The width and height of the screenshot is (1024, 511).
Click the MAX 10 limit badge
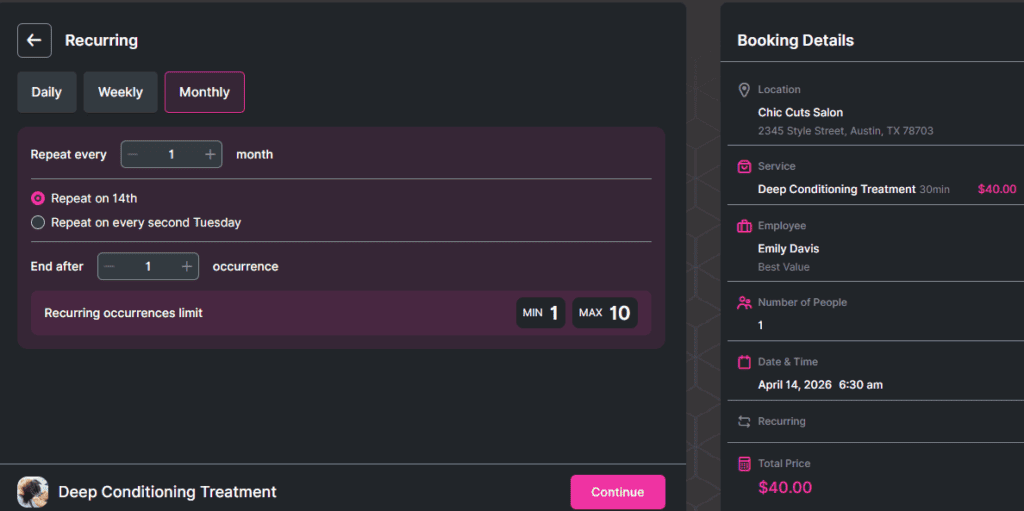point(605,313)
